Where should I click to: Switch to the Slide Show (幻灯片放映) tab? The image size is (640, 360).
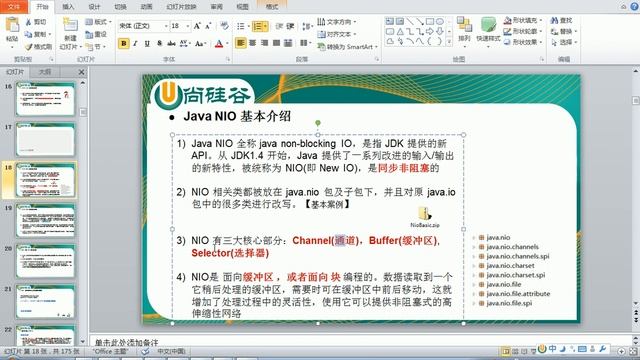(181, 7)
